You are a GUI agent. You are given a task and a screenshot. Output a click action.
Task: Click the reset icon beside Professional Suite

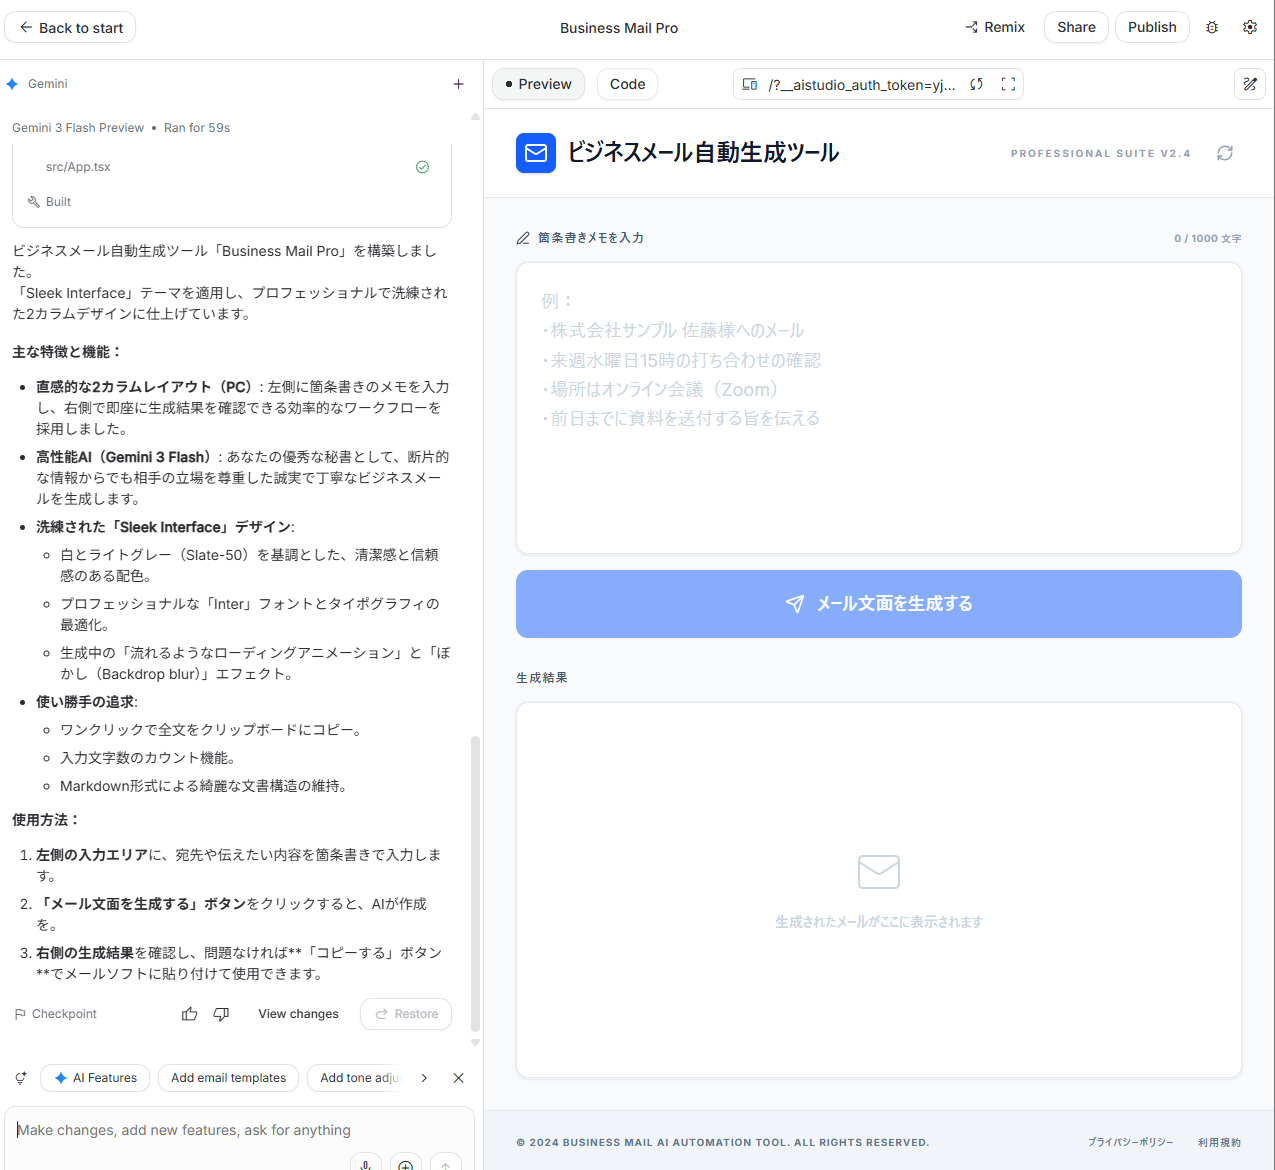(x=1225, y=153)
